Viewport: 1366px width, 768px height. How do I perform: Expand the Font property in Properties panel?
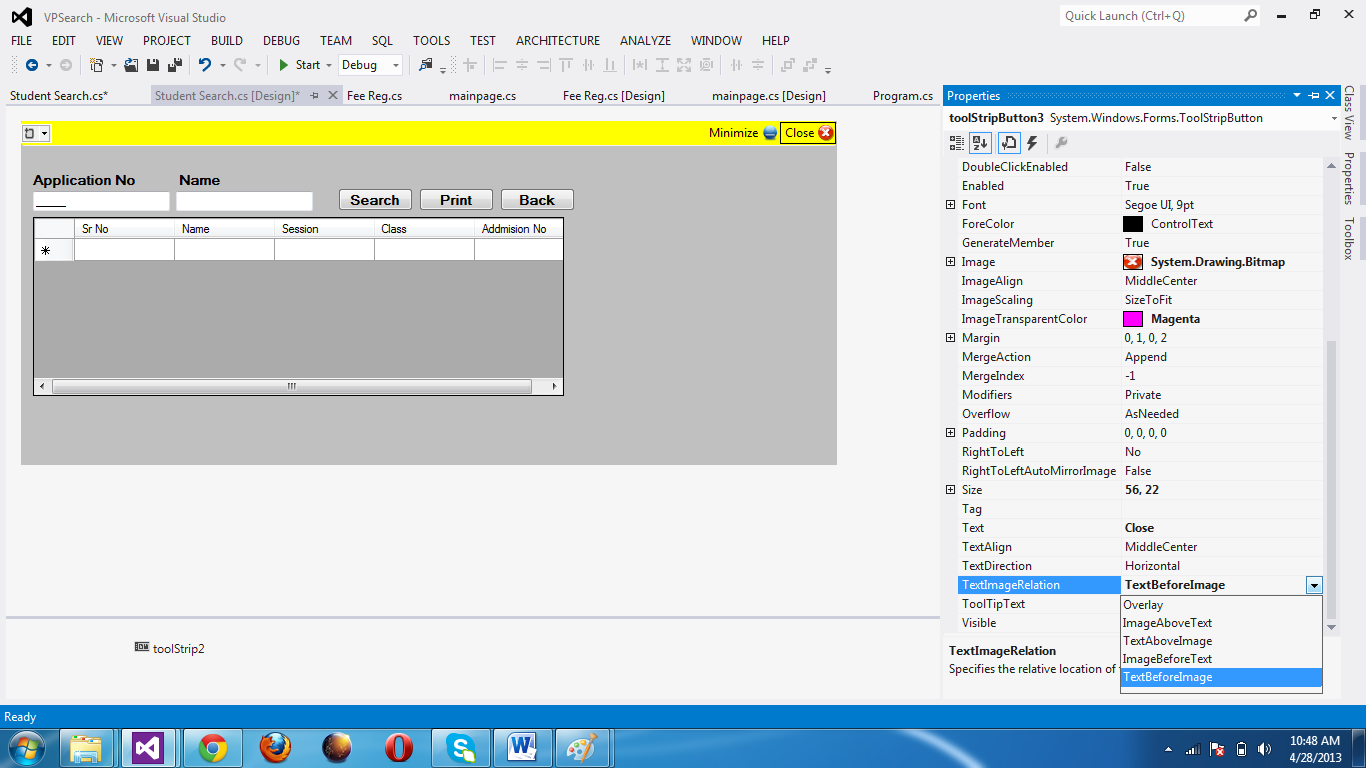pos(950,204)
